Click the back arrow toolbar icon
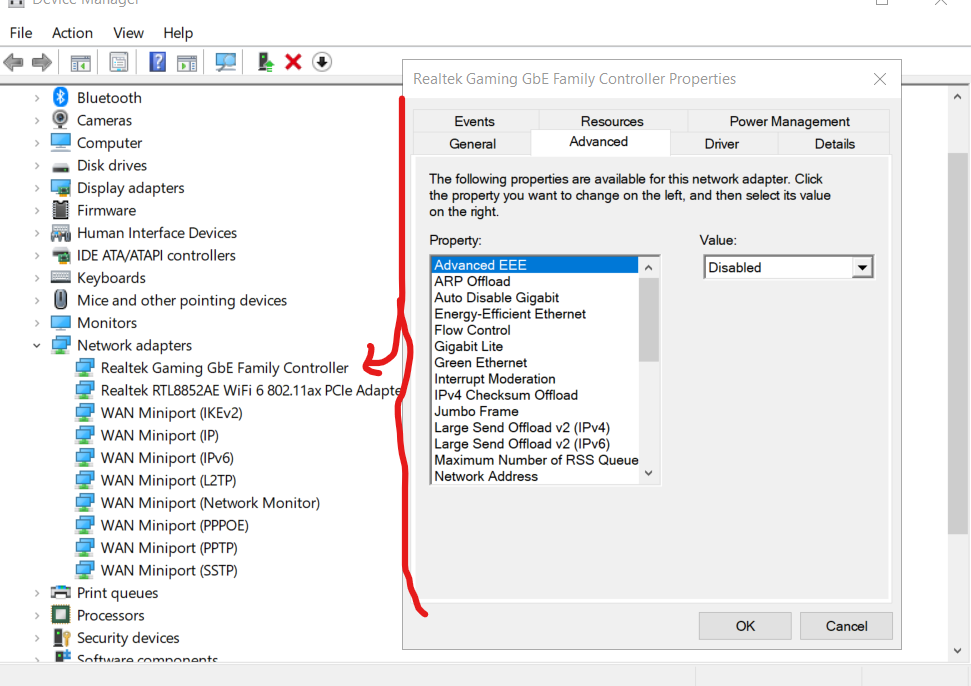971x686 pixels. coord(14,62)
